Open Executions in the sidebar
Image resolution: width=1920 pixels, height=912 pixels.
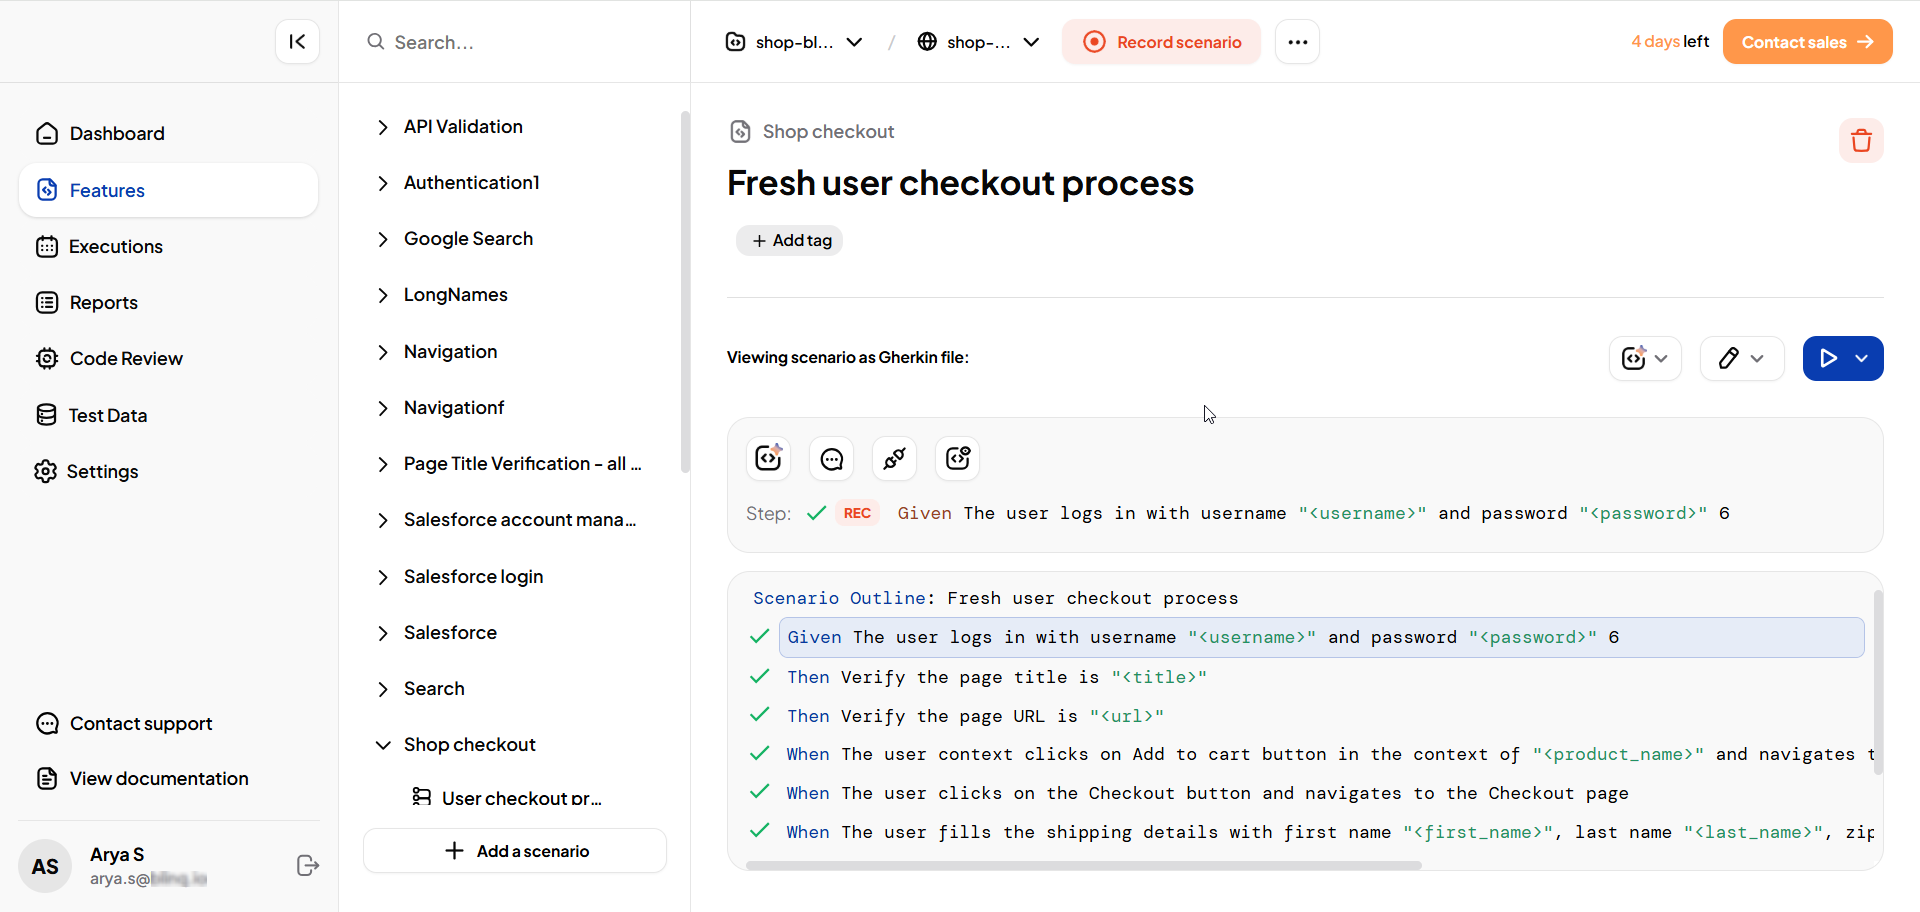pyautogui.click(x=115, y=247)
